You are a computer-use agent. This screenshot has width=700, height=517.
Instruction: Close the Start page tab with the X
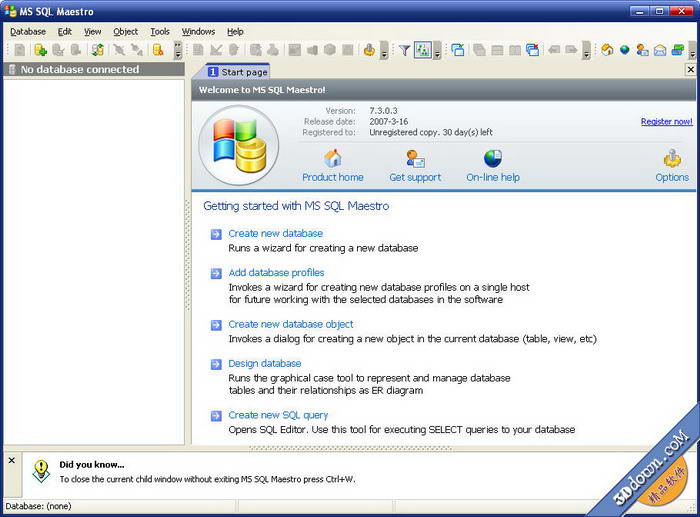[690, 69]
